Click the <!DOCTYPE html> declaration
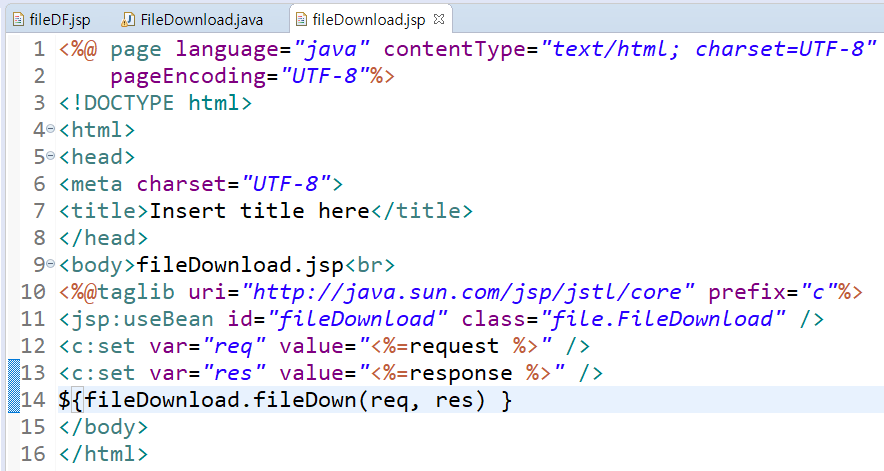The image size is (884, 471). pyautogui.click(x=156, y=103)
